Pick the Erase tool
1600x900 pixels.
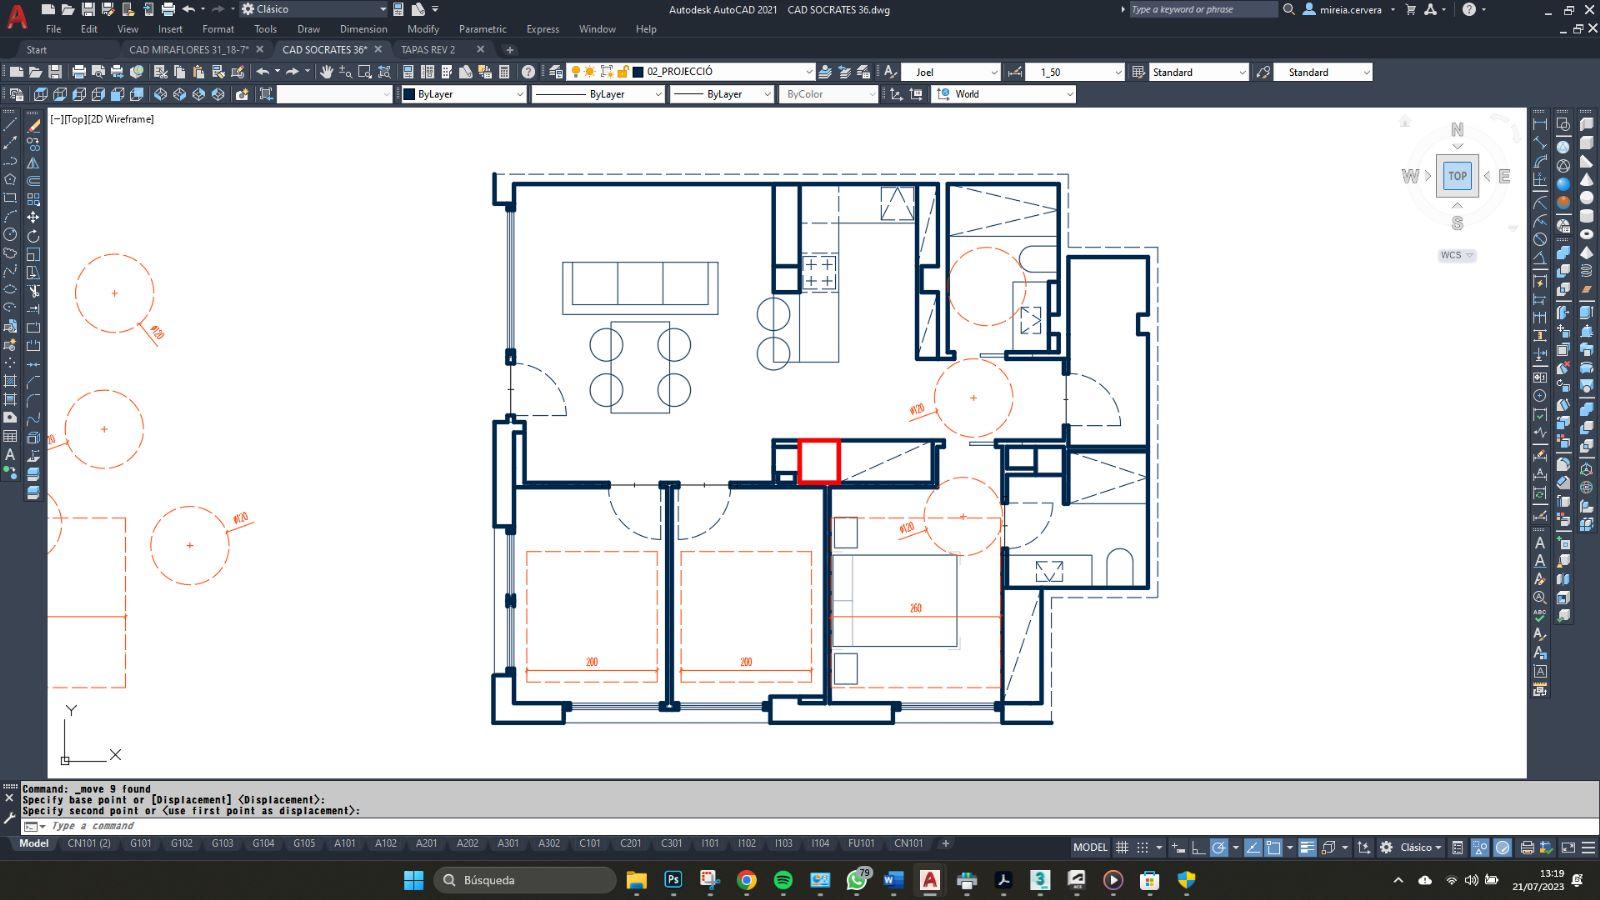point(33,125)
